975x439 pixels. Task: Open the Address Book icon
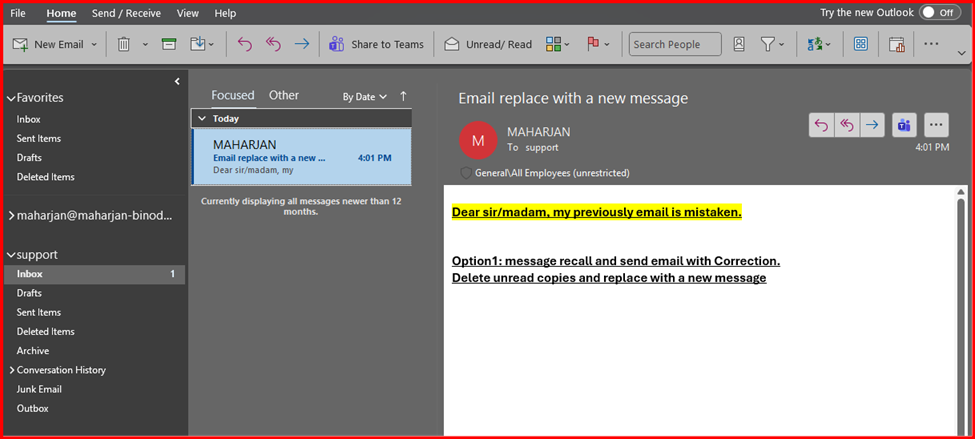click(739, 44)
